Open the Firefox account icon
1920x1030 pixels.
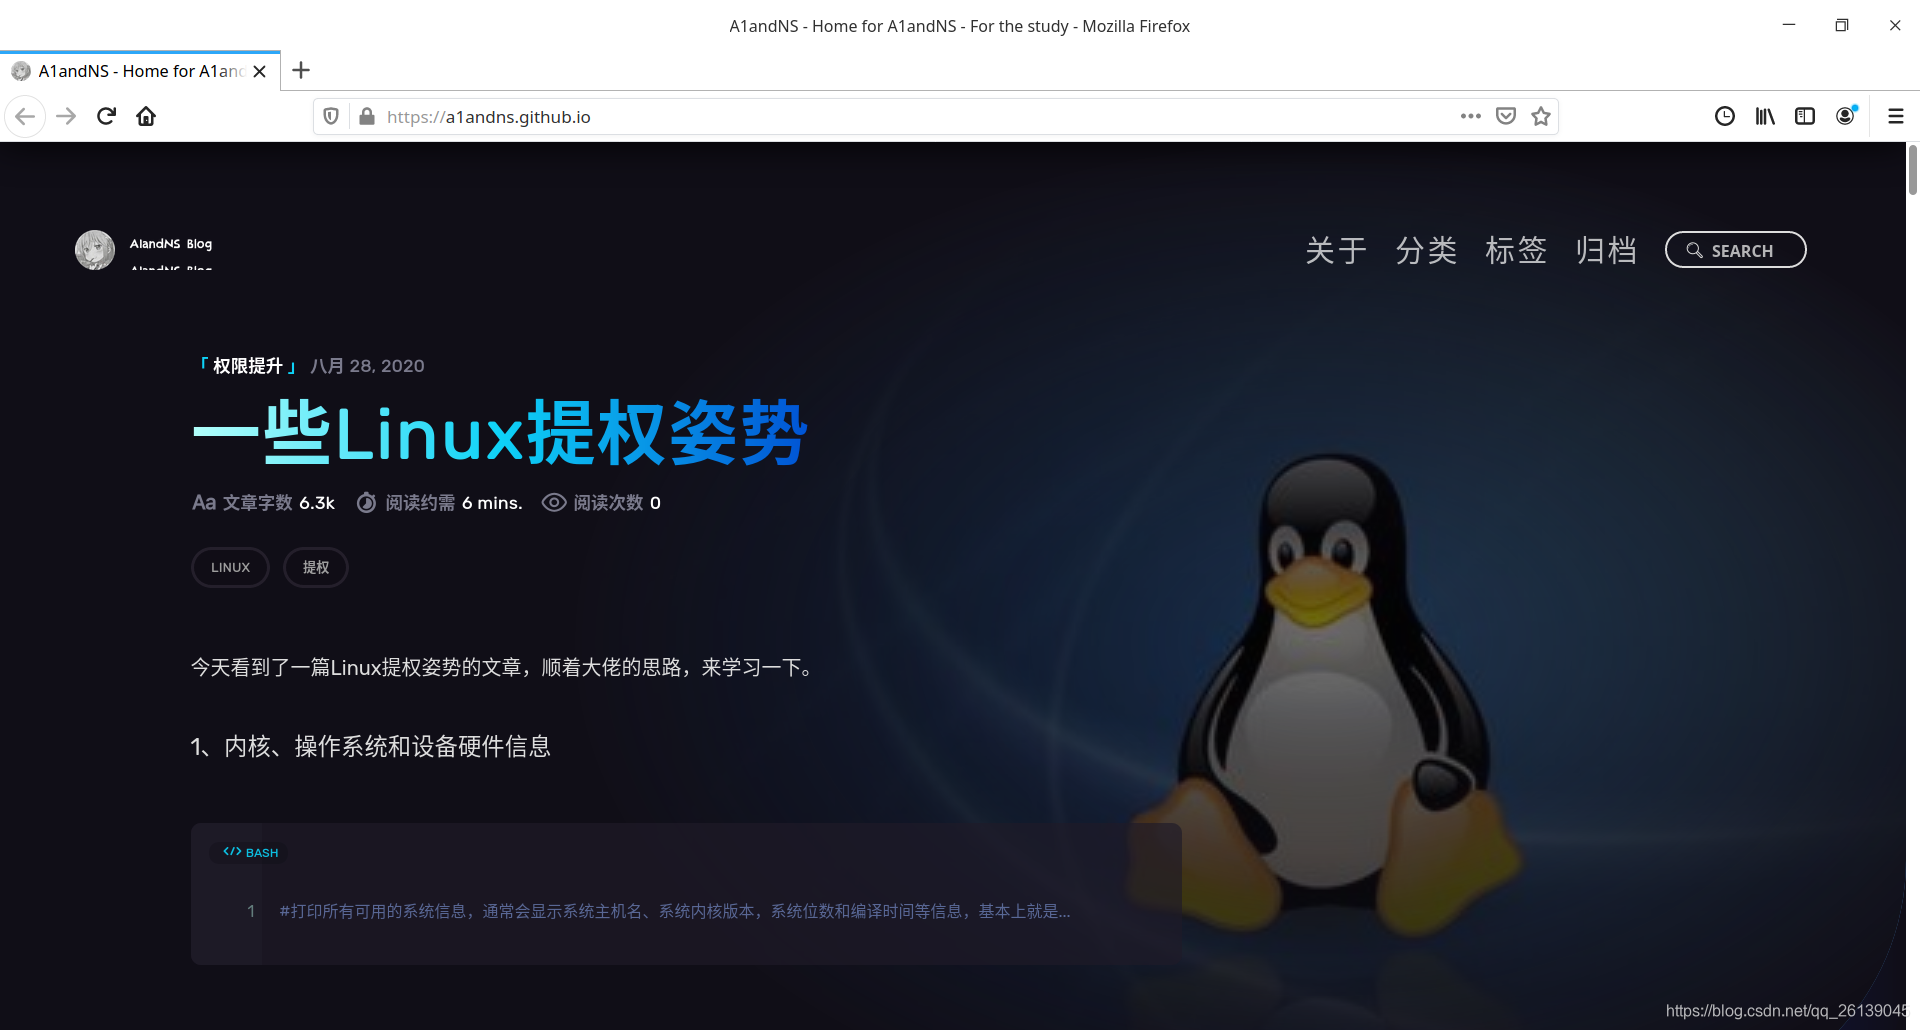coord(1846,117)
